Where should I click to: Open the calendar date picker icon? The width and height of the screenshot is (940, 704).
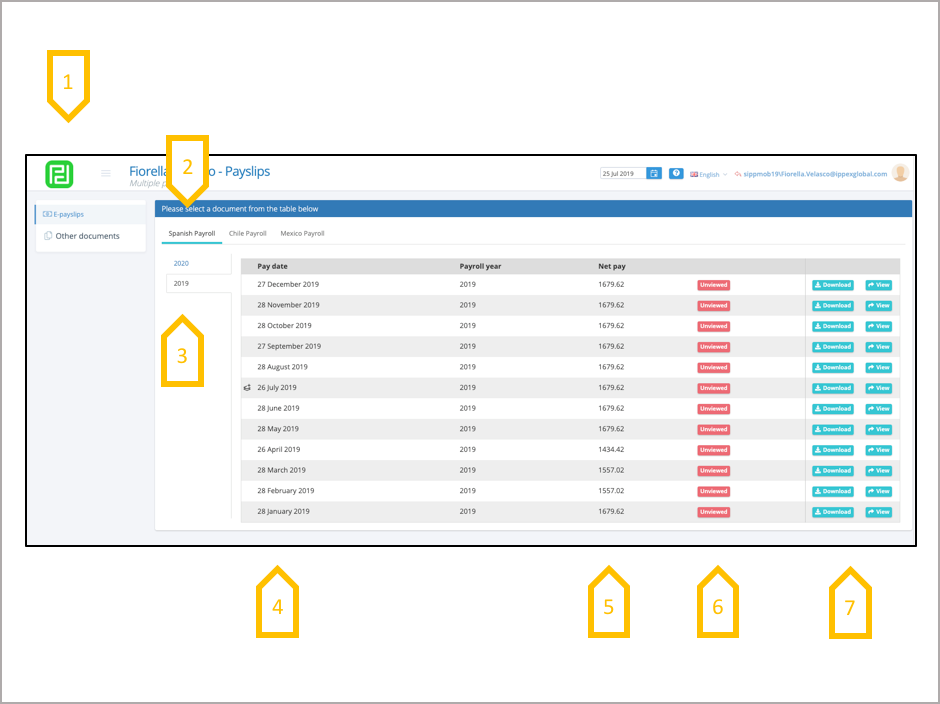(x=654, y=174)
